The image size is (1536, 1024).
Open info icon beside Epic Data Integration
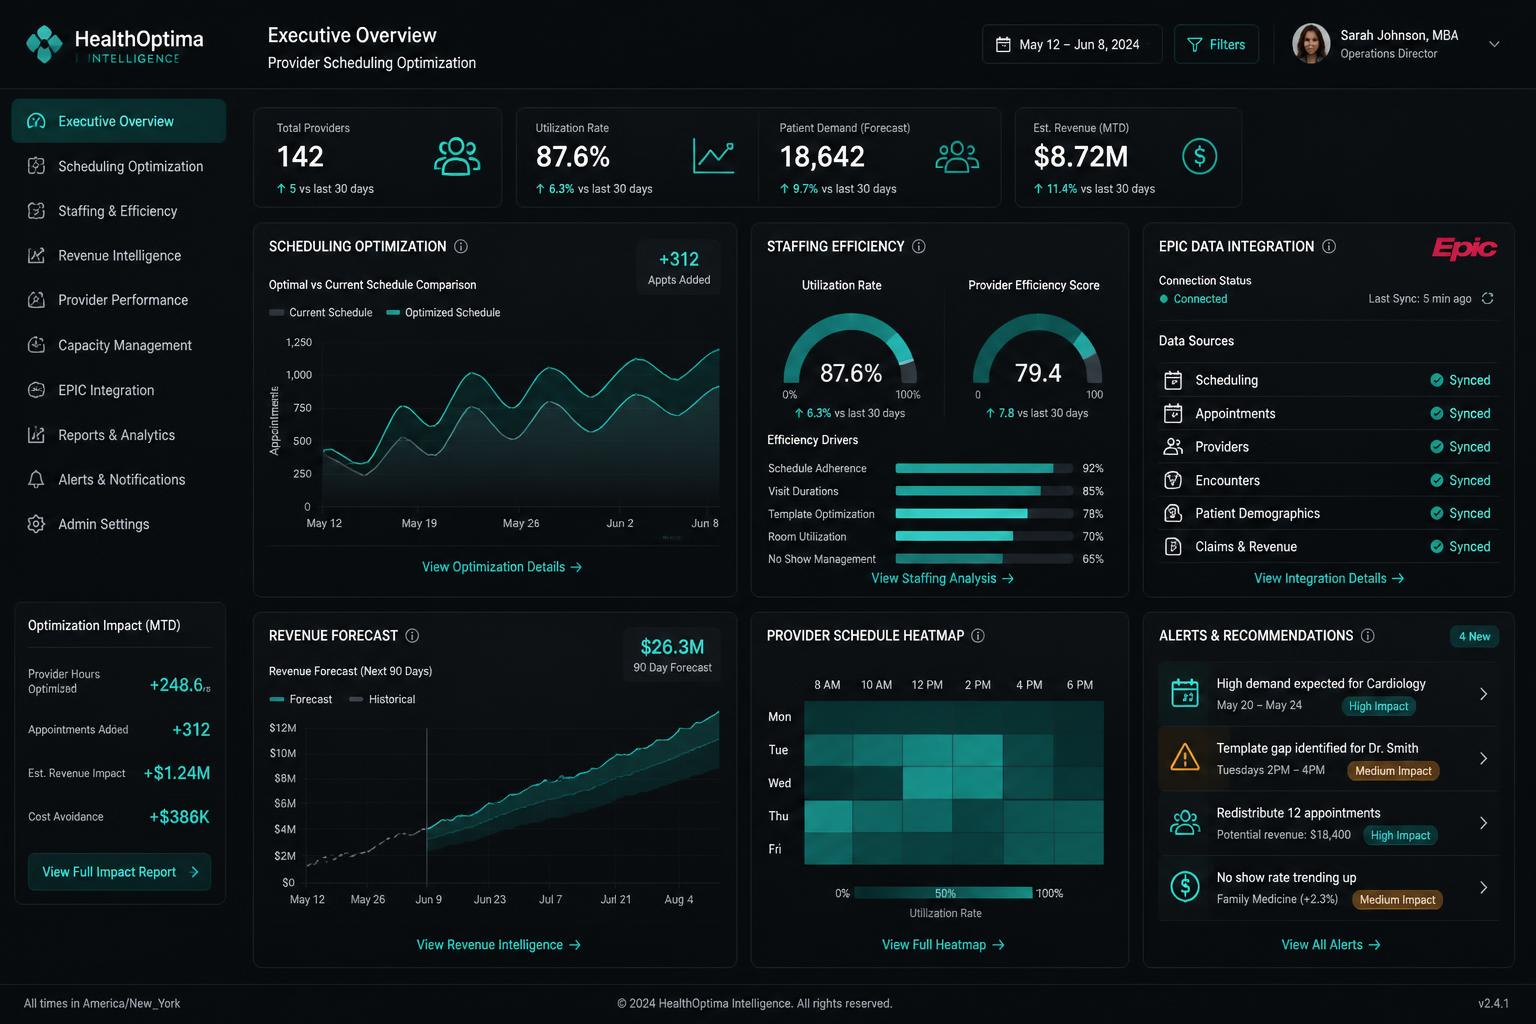pos(1329,246)
